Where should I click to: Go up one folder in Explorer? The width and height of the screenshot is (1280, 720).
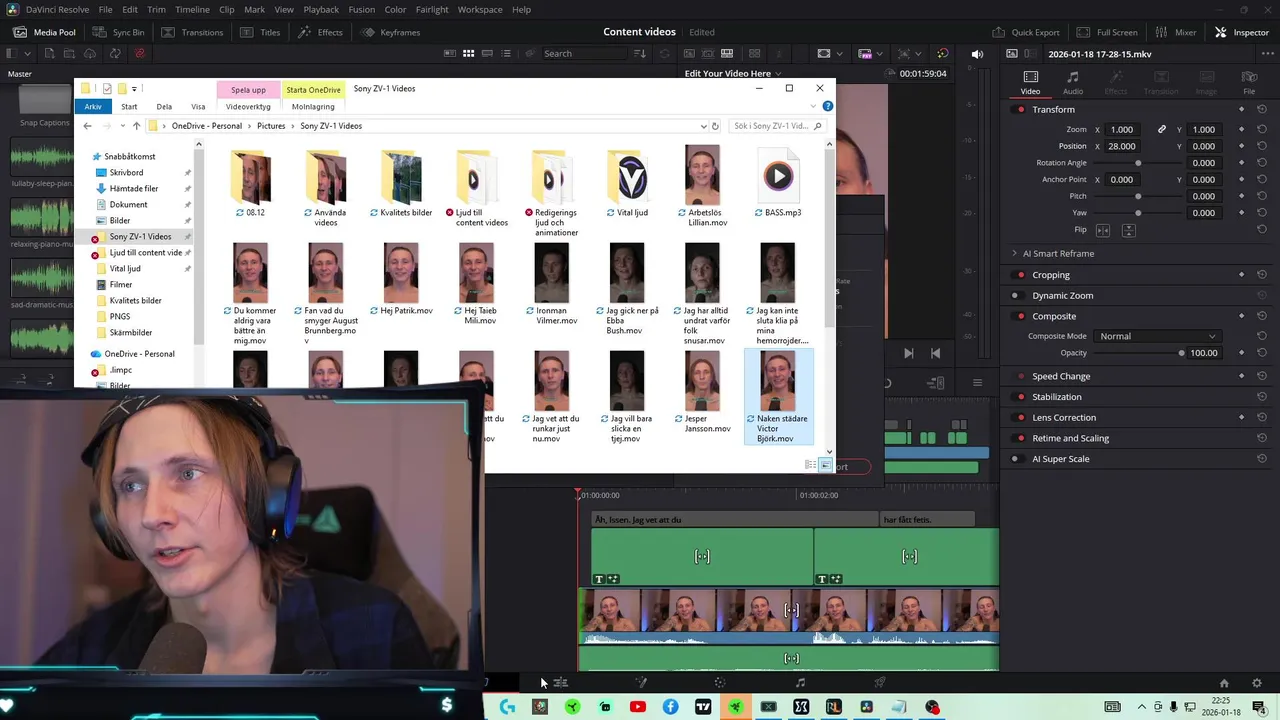tap(137, 126)
